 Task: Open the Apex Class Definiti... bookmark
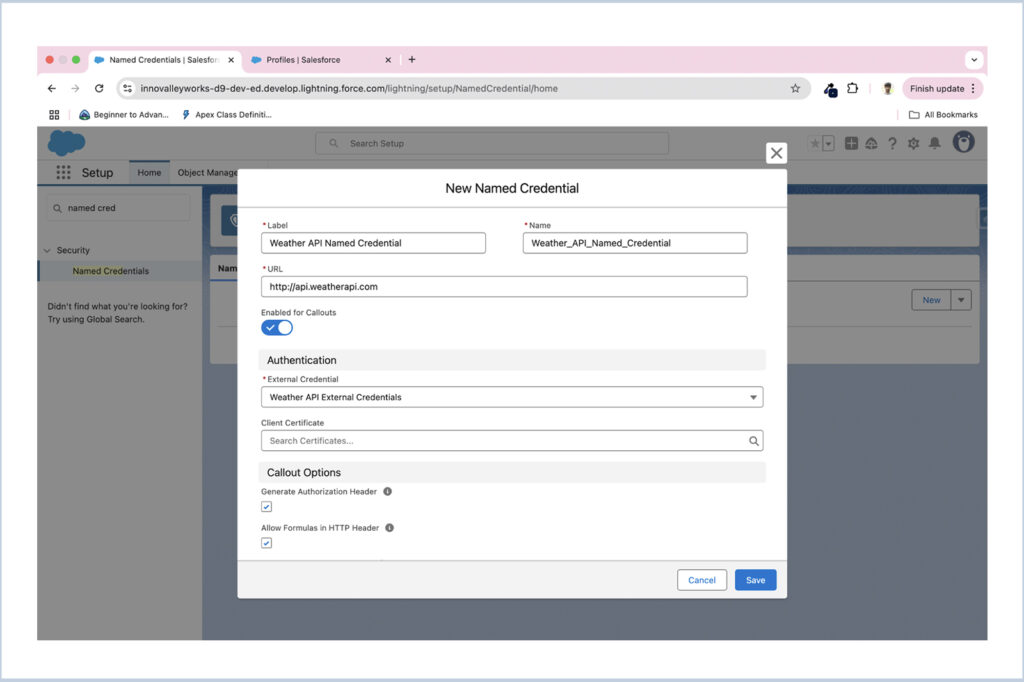click(x=226, y=114)
